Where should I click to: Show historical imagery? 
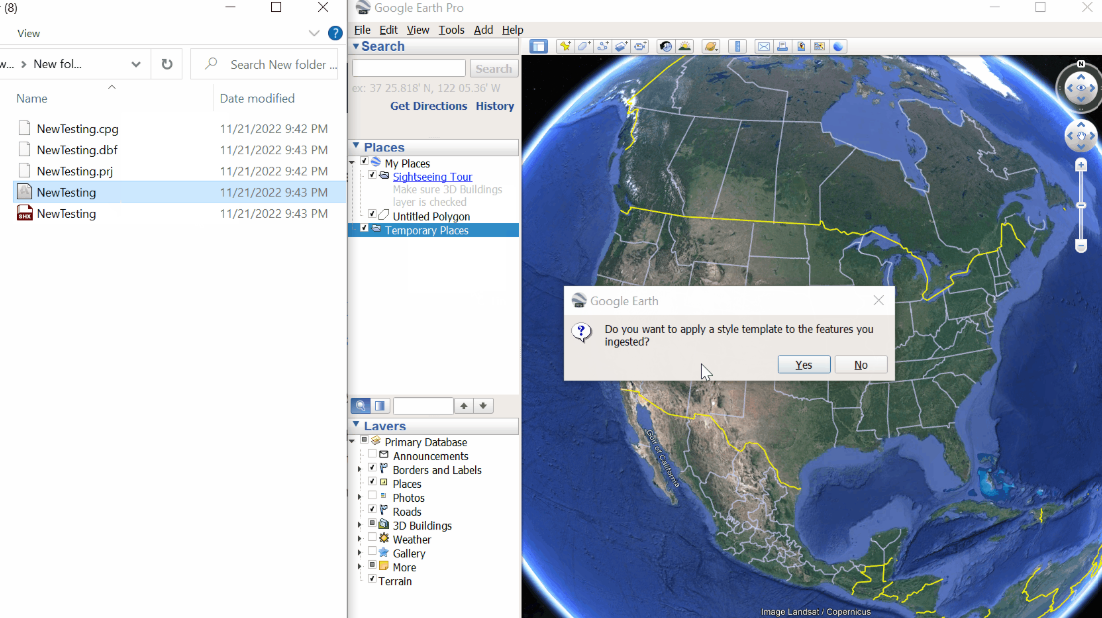pos(664,46)
